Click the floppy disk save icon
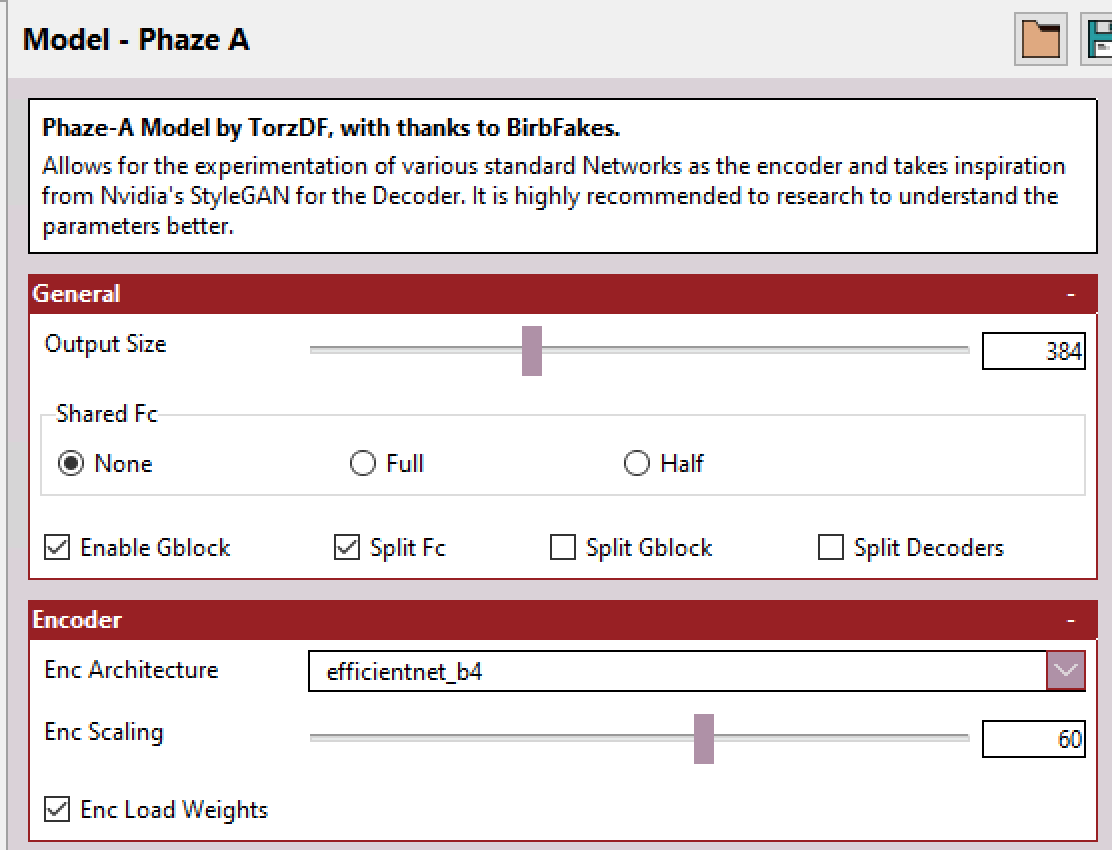1112x850 pixels. pos(1098,39)
